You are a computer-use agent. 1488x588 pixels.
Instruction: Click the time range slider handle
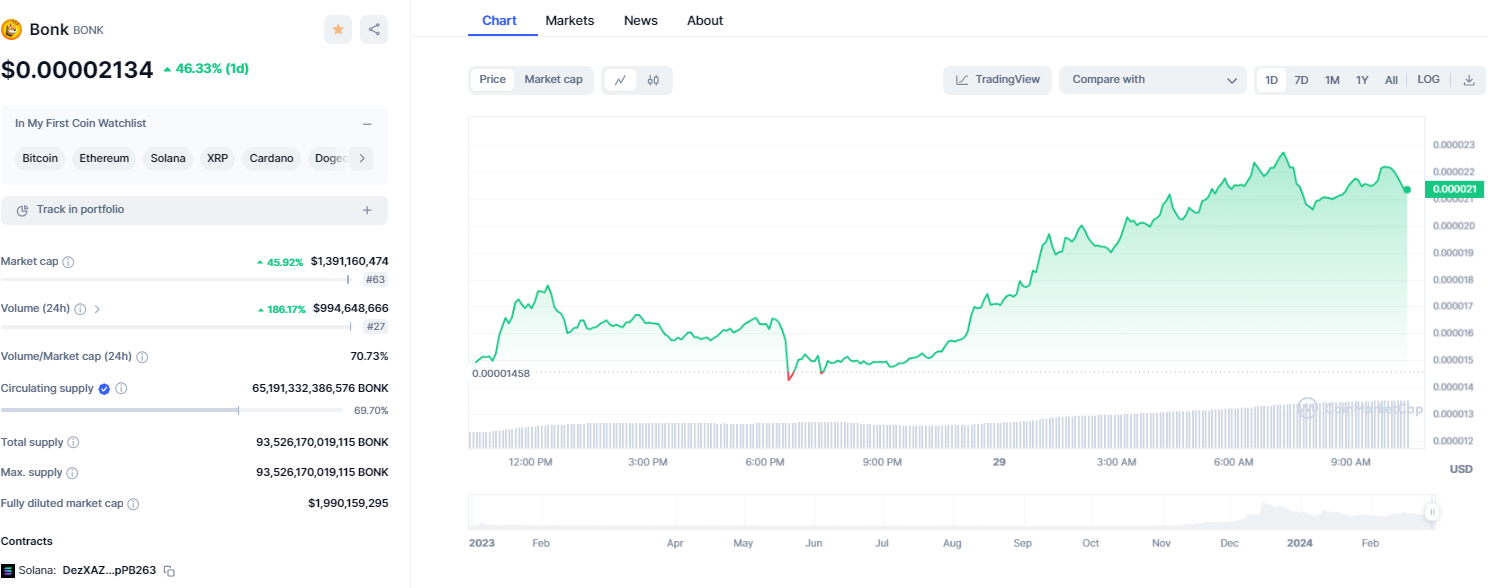(1432, 512)
